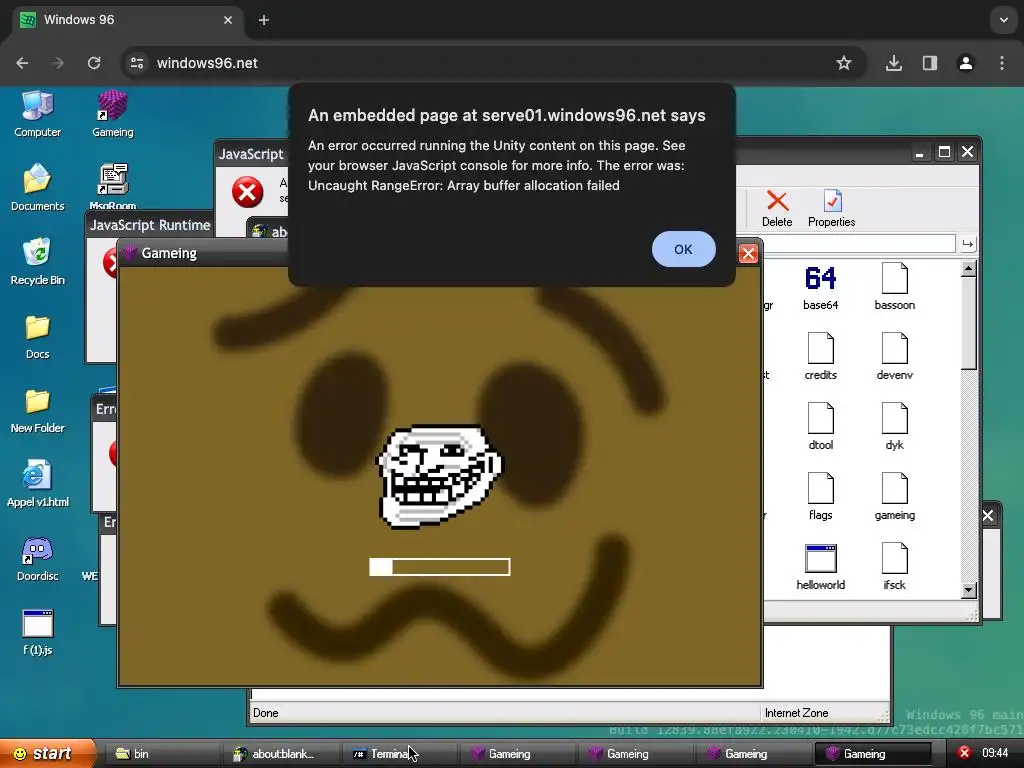Select the helloworld program in bin window
Screen dimensions: 1024x768
820,567
